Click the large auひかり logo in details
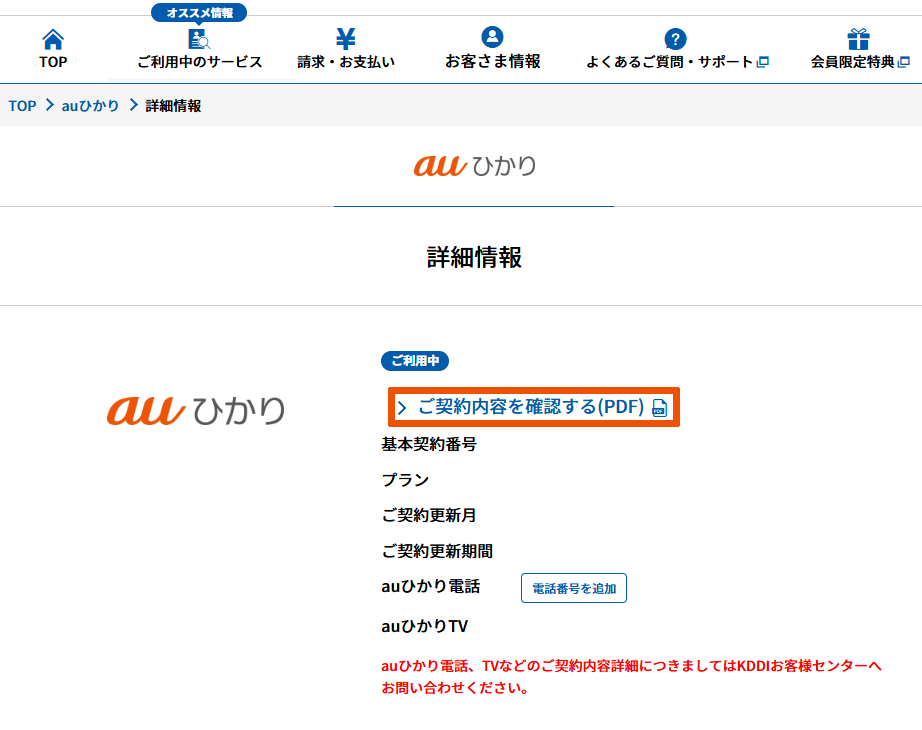 [196, 409]
